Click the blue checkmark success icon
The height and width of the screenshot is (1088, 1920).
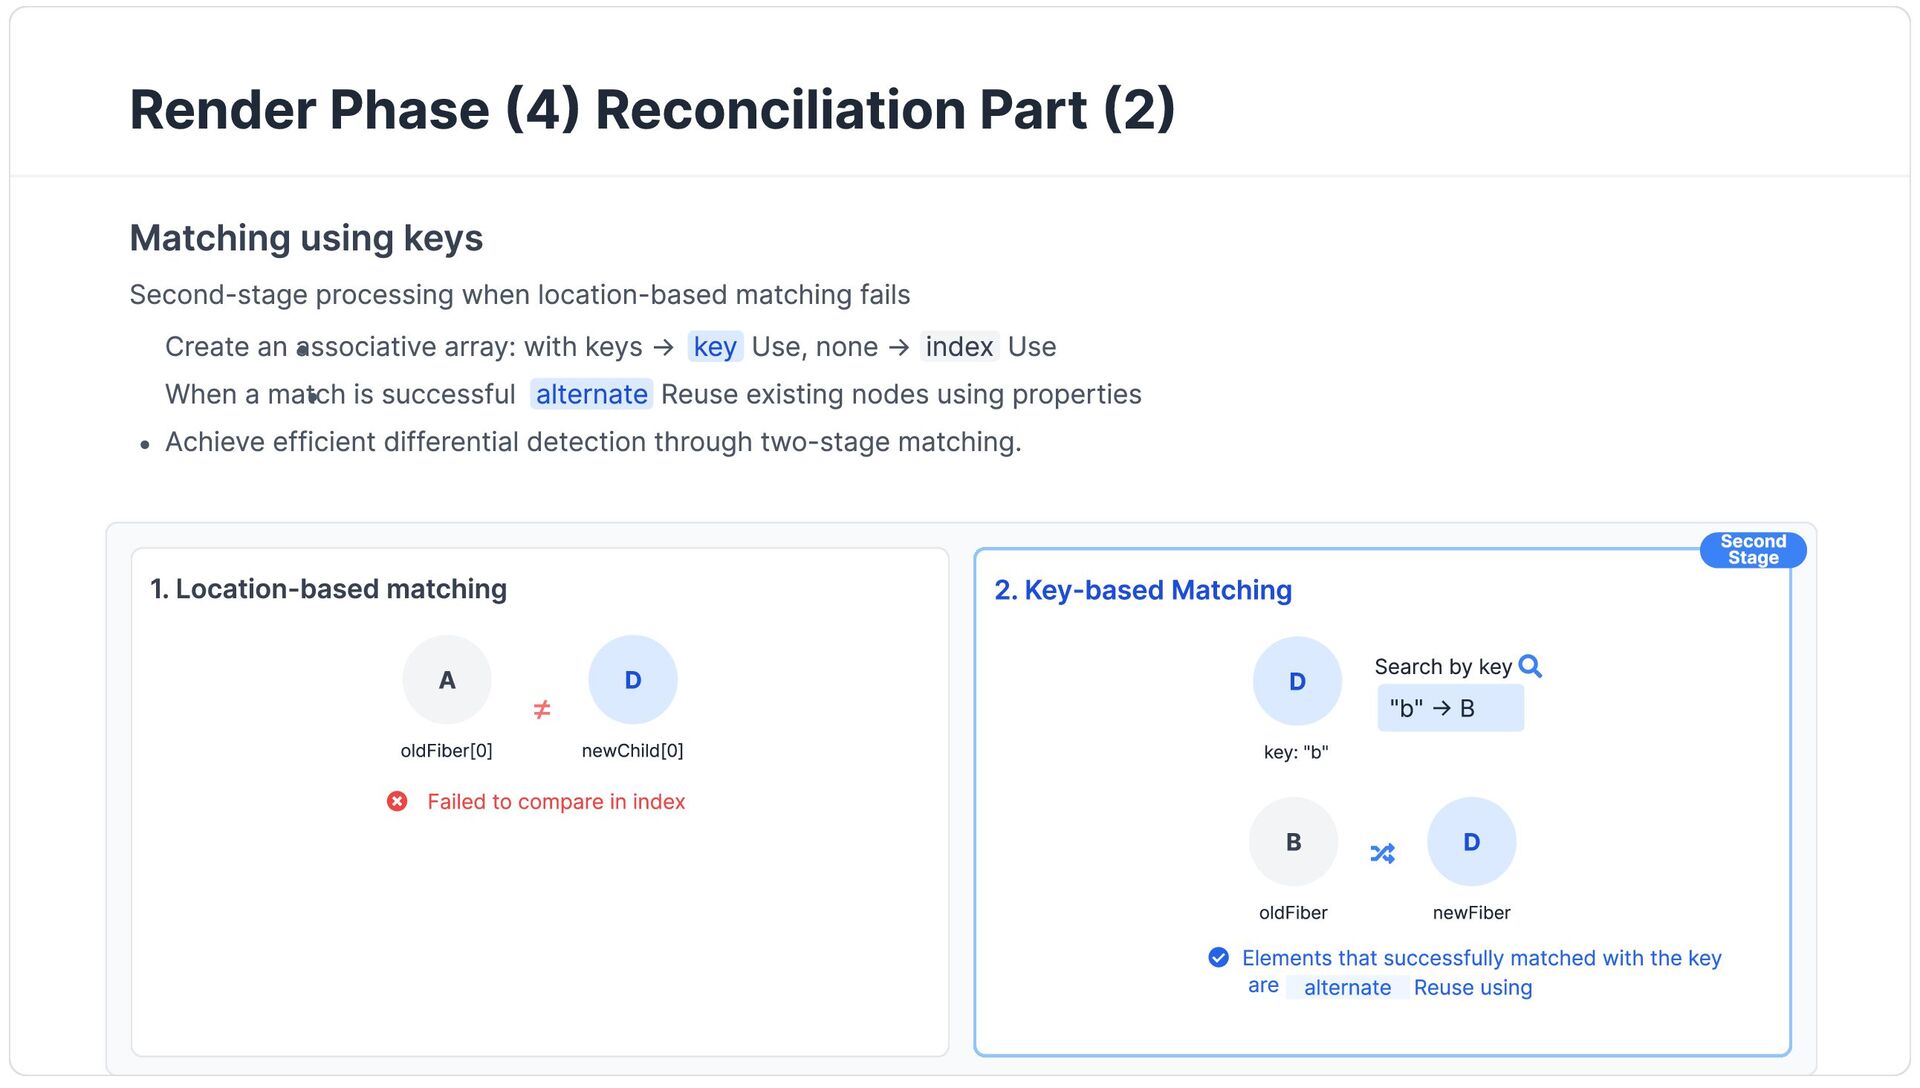point(1218,957)
